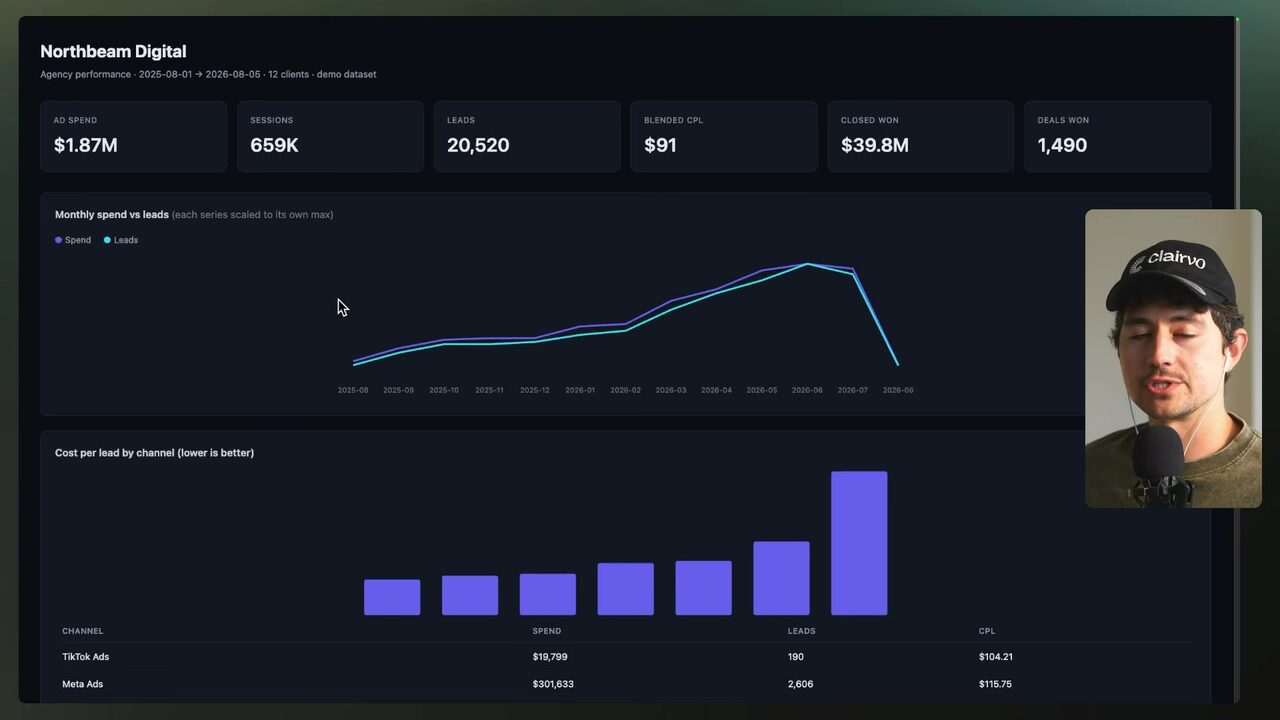Screen dimensions: 1280x720
Task: Click the TikTok Ads leads value 190
Action: [x=796, y=657]
